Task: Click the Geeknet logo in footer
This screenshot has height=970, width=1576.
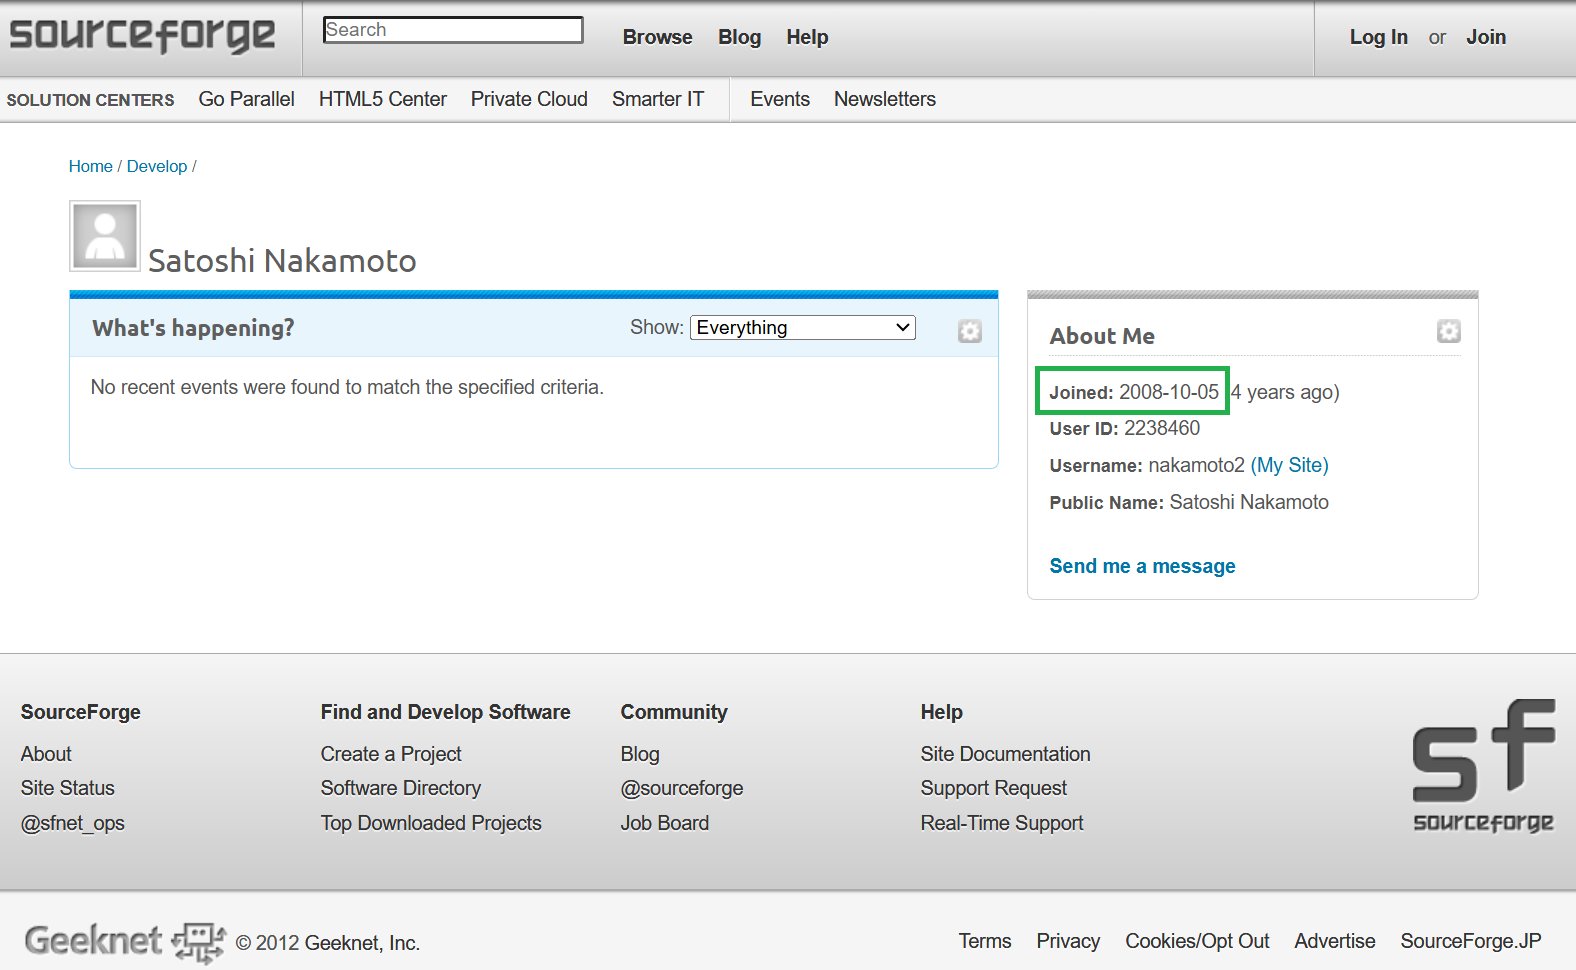Action: (x=125, y=941)
